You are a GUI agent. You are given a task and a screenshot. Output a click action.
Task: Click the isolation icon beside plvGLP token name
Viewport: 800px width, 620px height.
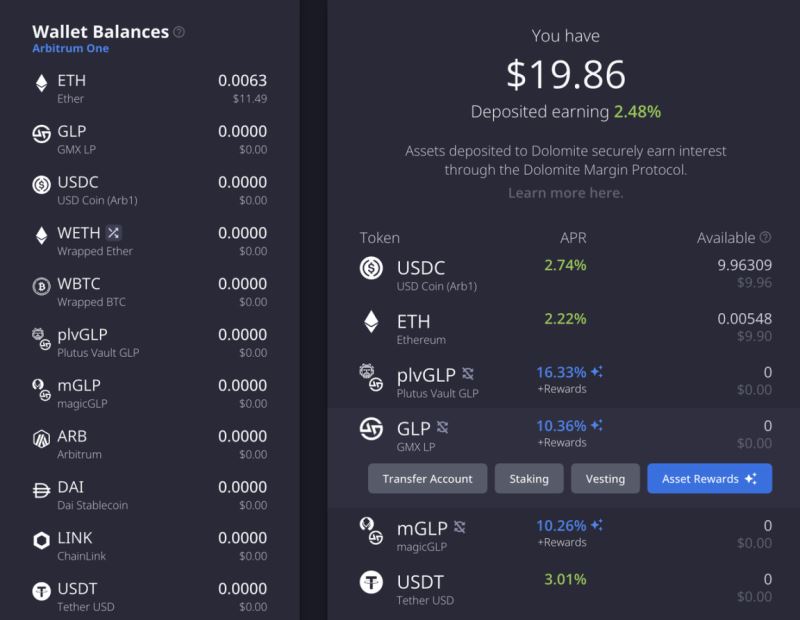468,374
